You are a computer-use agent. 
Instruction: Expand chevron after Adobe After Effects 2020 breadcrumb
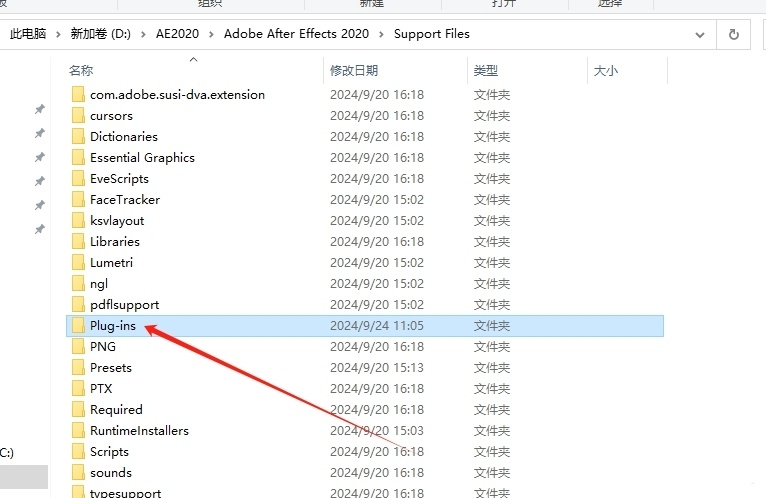point(381,34)
